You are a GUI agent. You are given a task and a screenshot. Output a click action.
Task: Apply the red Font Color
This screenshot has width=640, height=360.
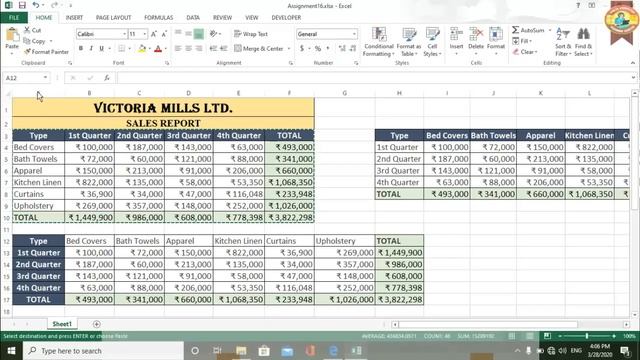(x=158, y=49)
